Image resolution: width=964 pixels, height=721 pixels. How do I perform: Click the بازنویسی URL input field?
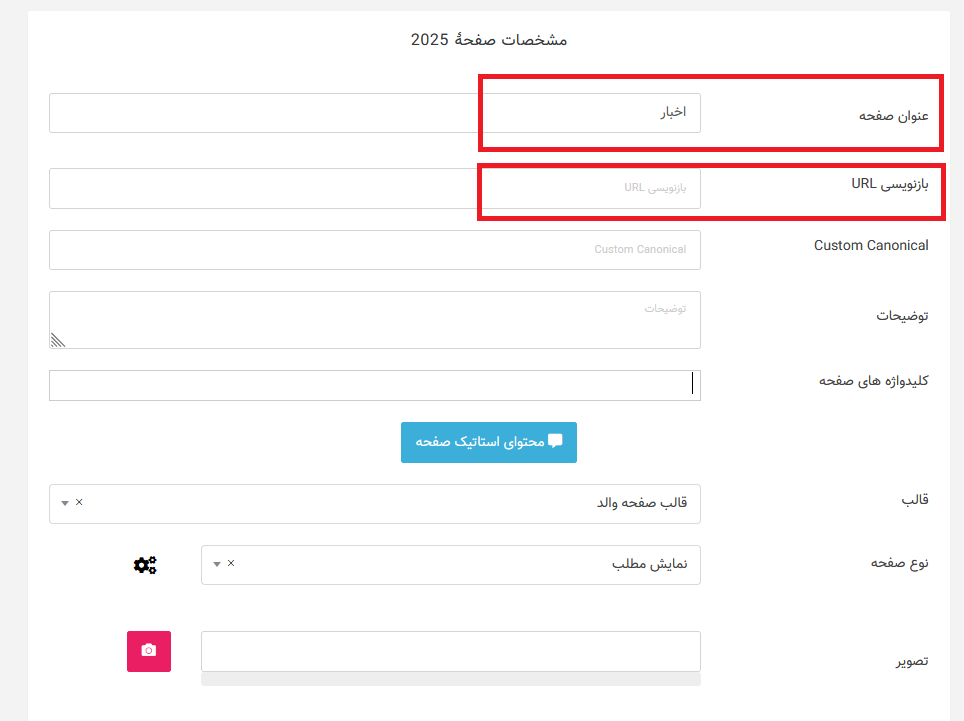pos(590,188)
